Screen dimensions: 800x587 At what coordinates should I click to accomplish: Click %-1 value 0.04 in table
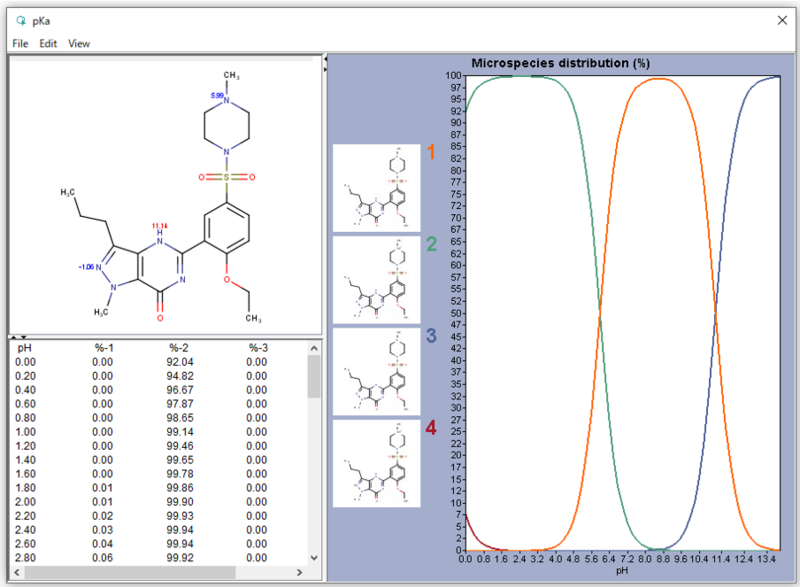103,544
